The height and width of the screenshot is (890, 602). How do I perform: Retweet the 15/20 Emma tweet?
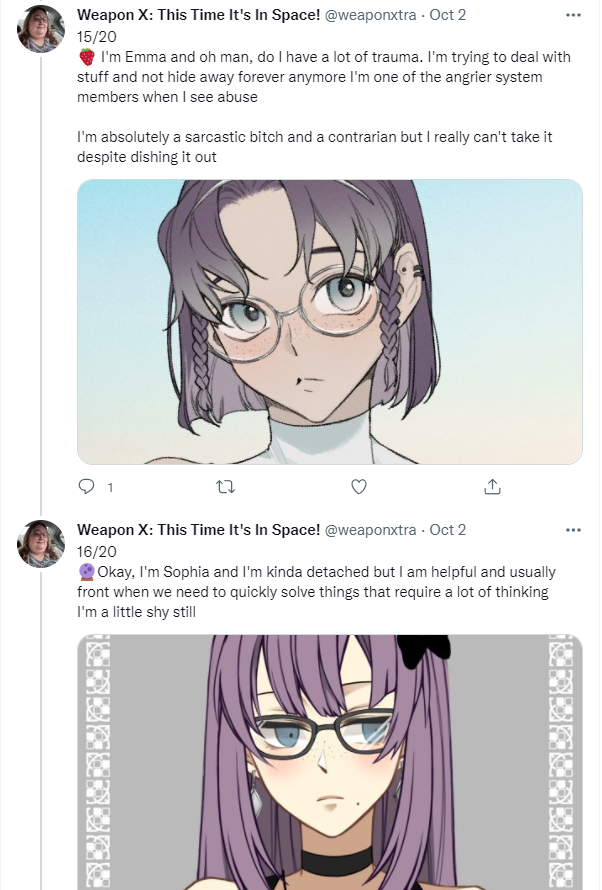click(x=226, y=486)
